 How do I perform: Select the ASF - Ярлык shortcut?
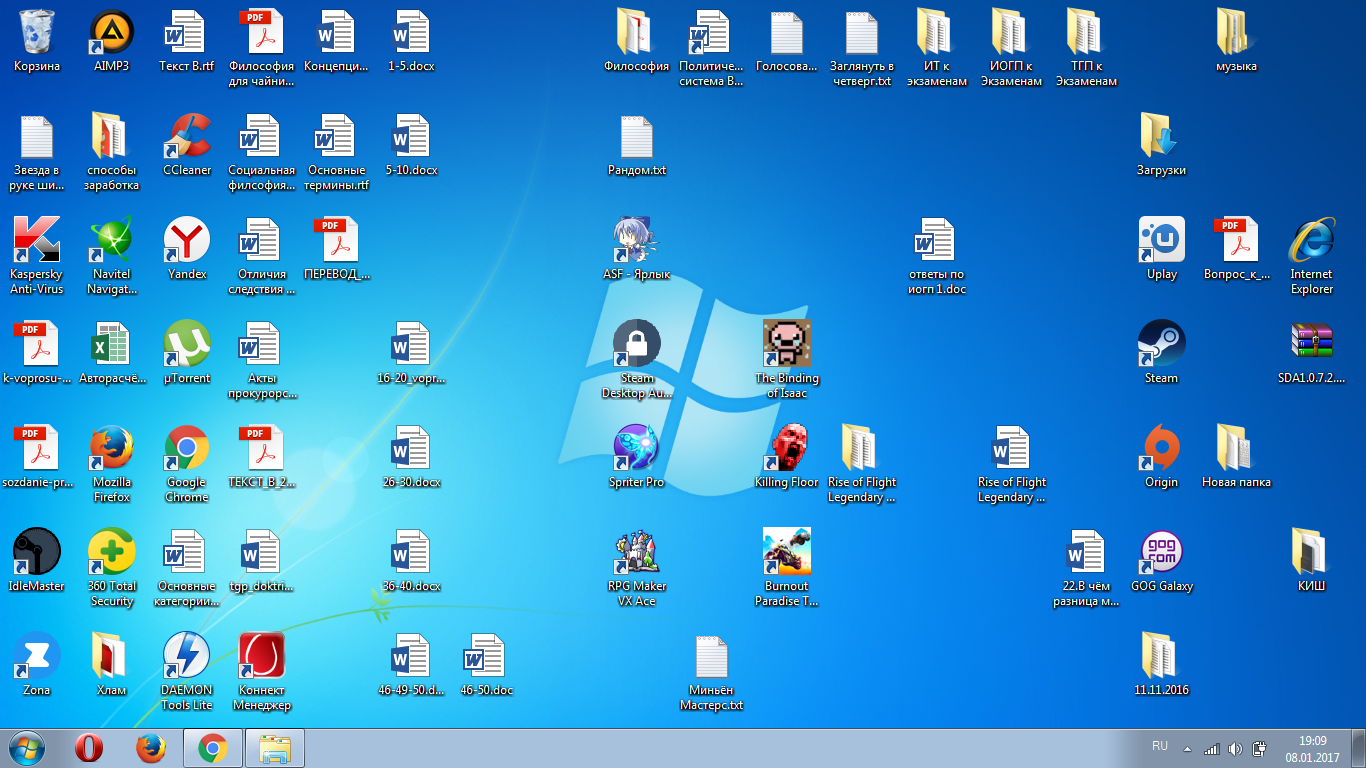coord(637,241)
